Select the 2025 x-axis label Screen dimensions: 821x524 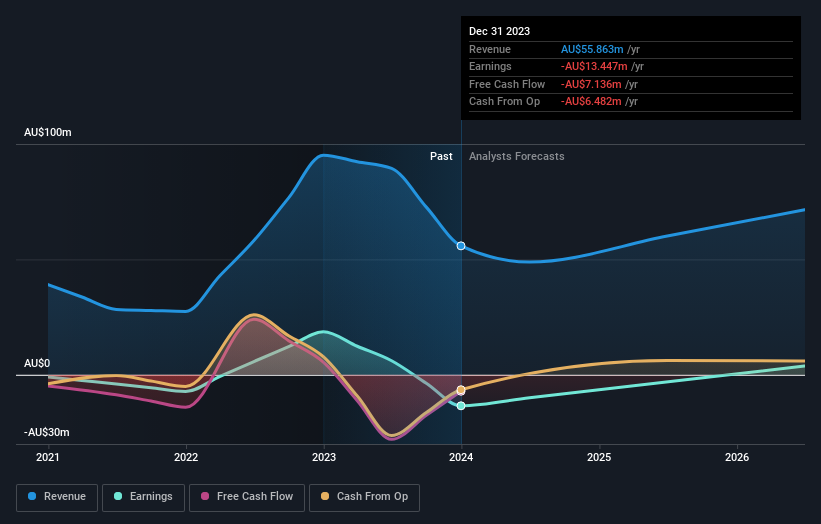[x=599, y=457]
